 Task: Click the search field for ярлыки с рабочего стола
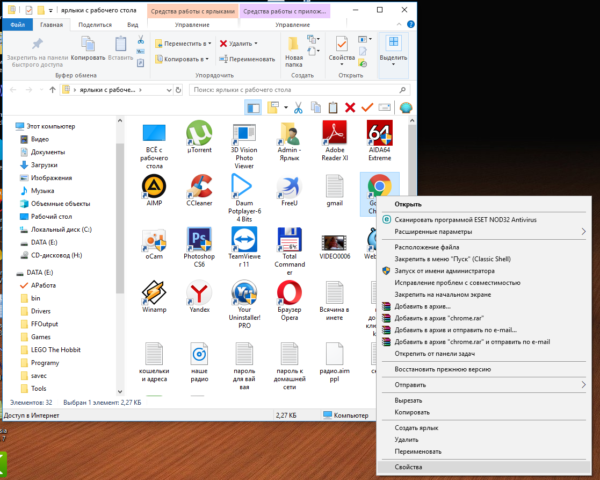(x=300, y=90)
